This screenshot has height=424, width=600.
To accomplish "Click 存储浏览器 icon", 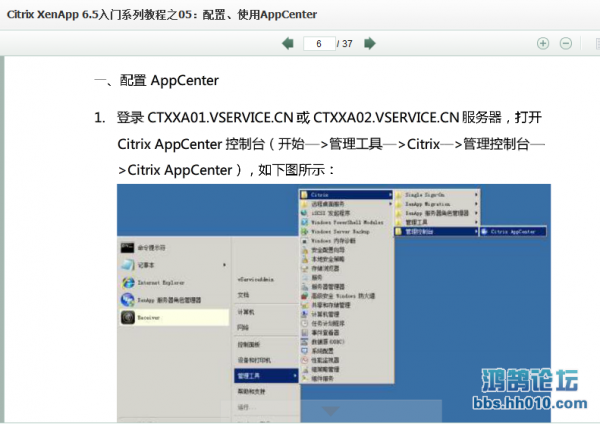I will (305, 268).
